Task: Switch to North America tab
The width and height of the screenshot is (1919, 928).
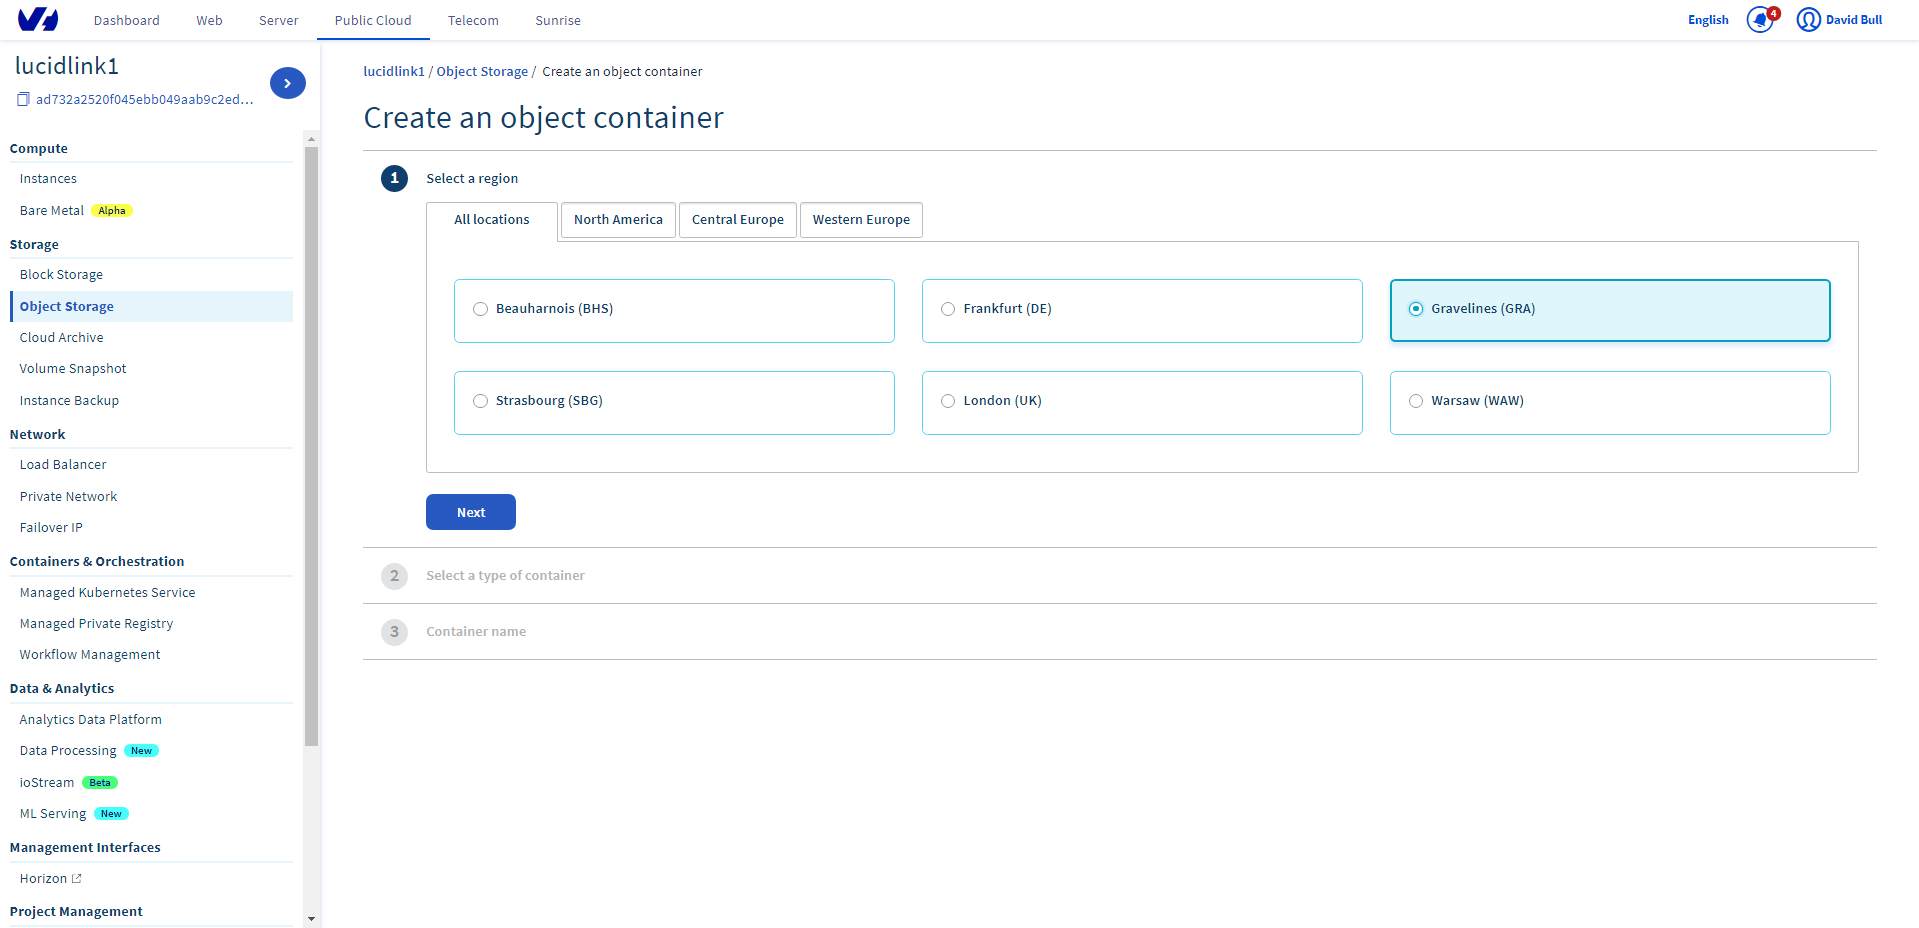Action: point(618,220)
